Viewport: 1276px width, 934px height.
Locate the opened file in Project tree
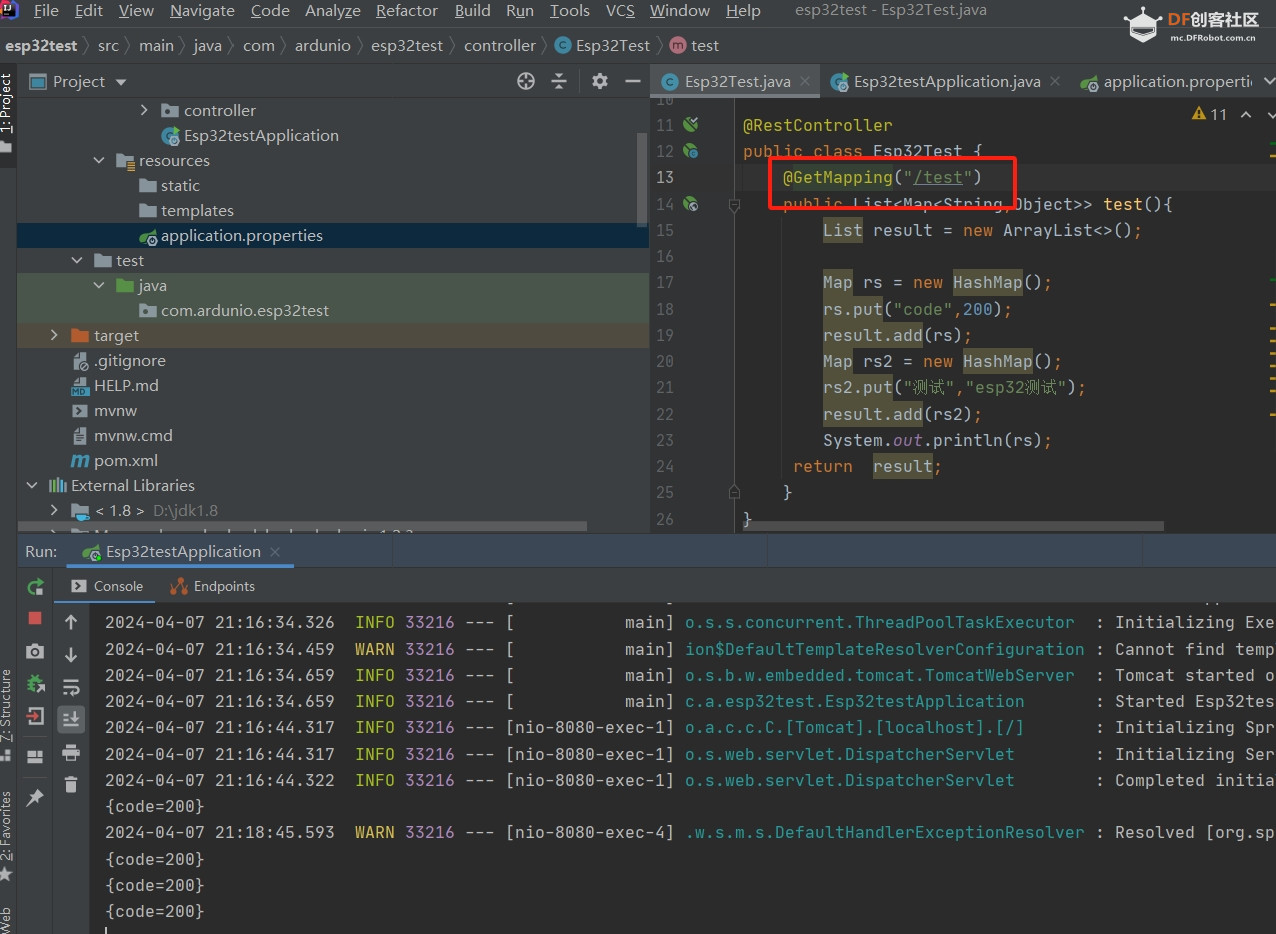coord(526,81)
